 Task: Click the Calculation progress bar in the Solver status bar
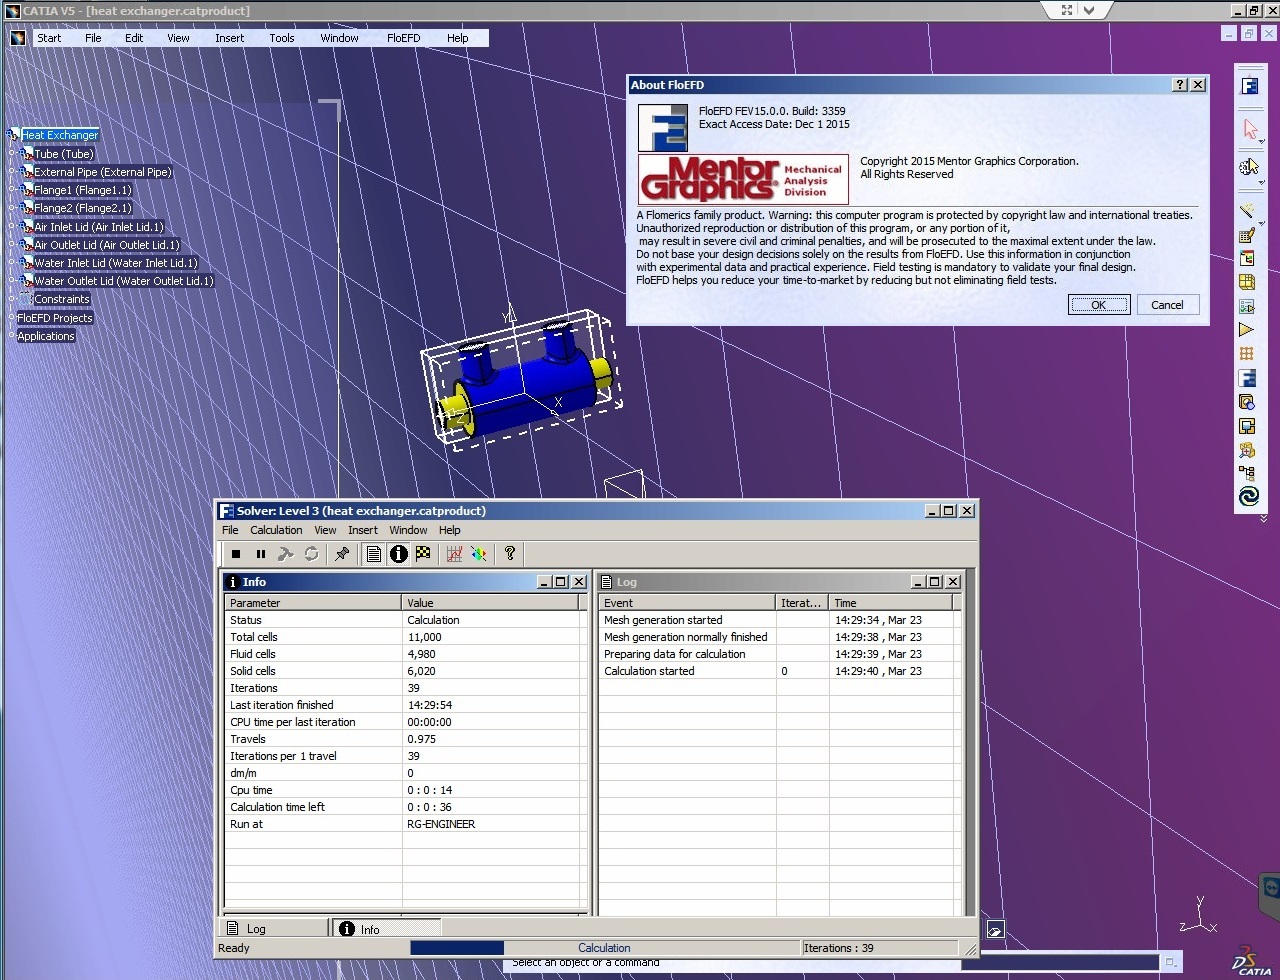(604, 948)
